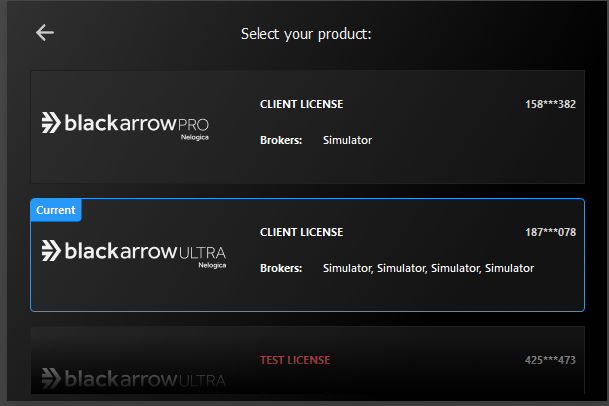
Task: Go back using the left arrow icon
Action: (x=45, y=33)
